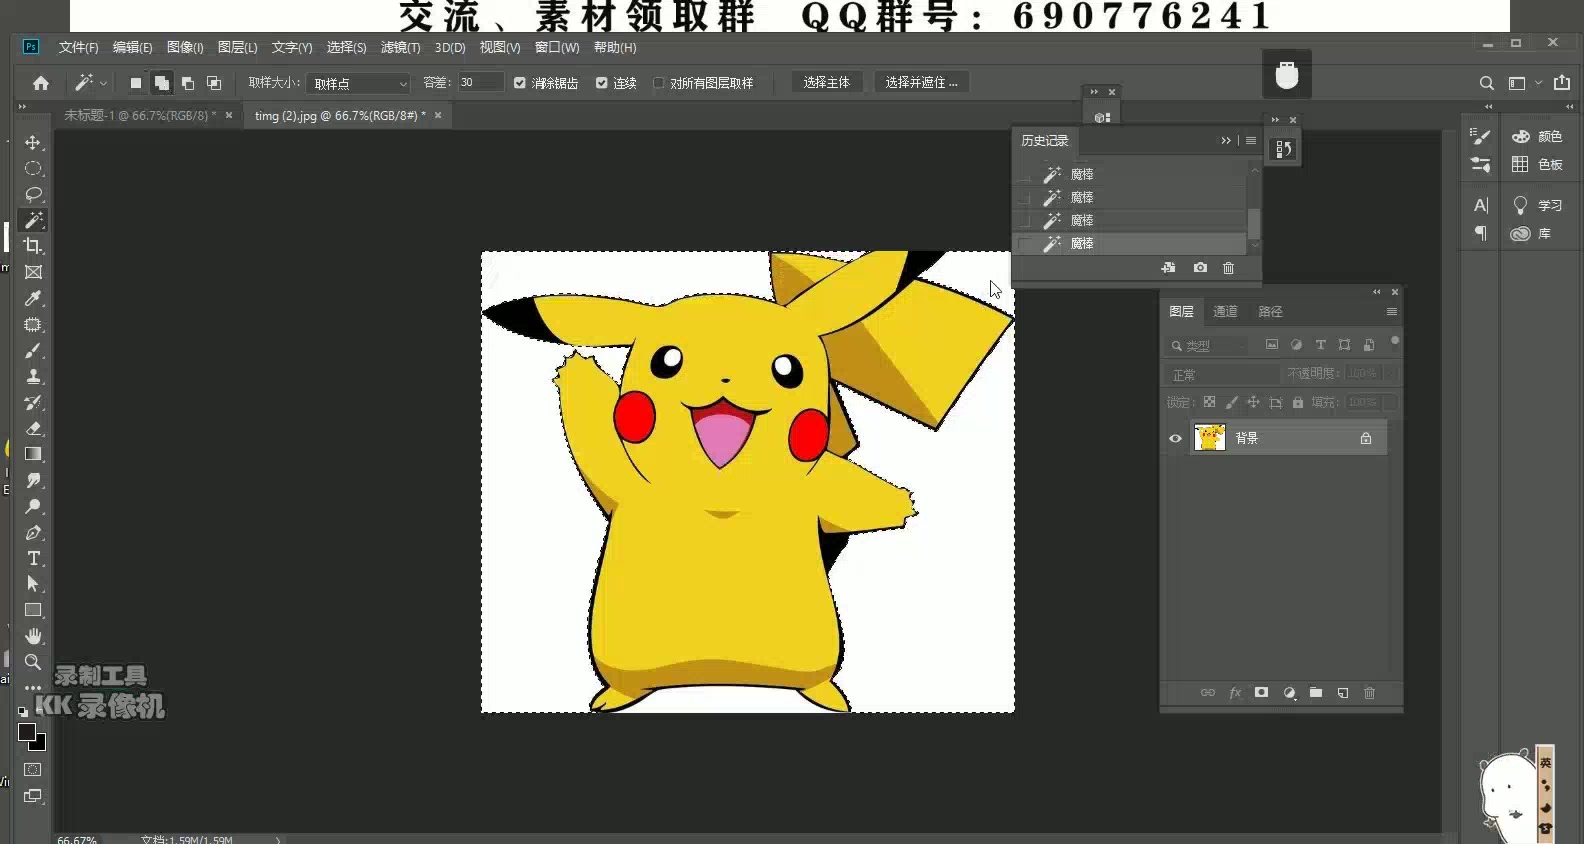This screenshot has width=1584, height=844.
Task: Select the Magic Wand tool in toolbox
Action: click(x=33, y=220)
